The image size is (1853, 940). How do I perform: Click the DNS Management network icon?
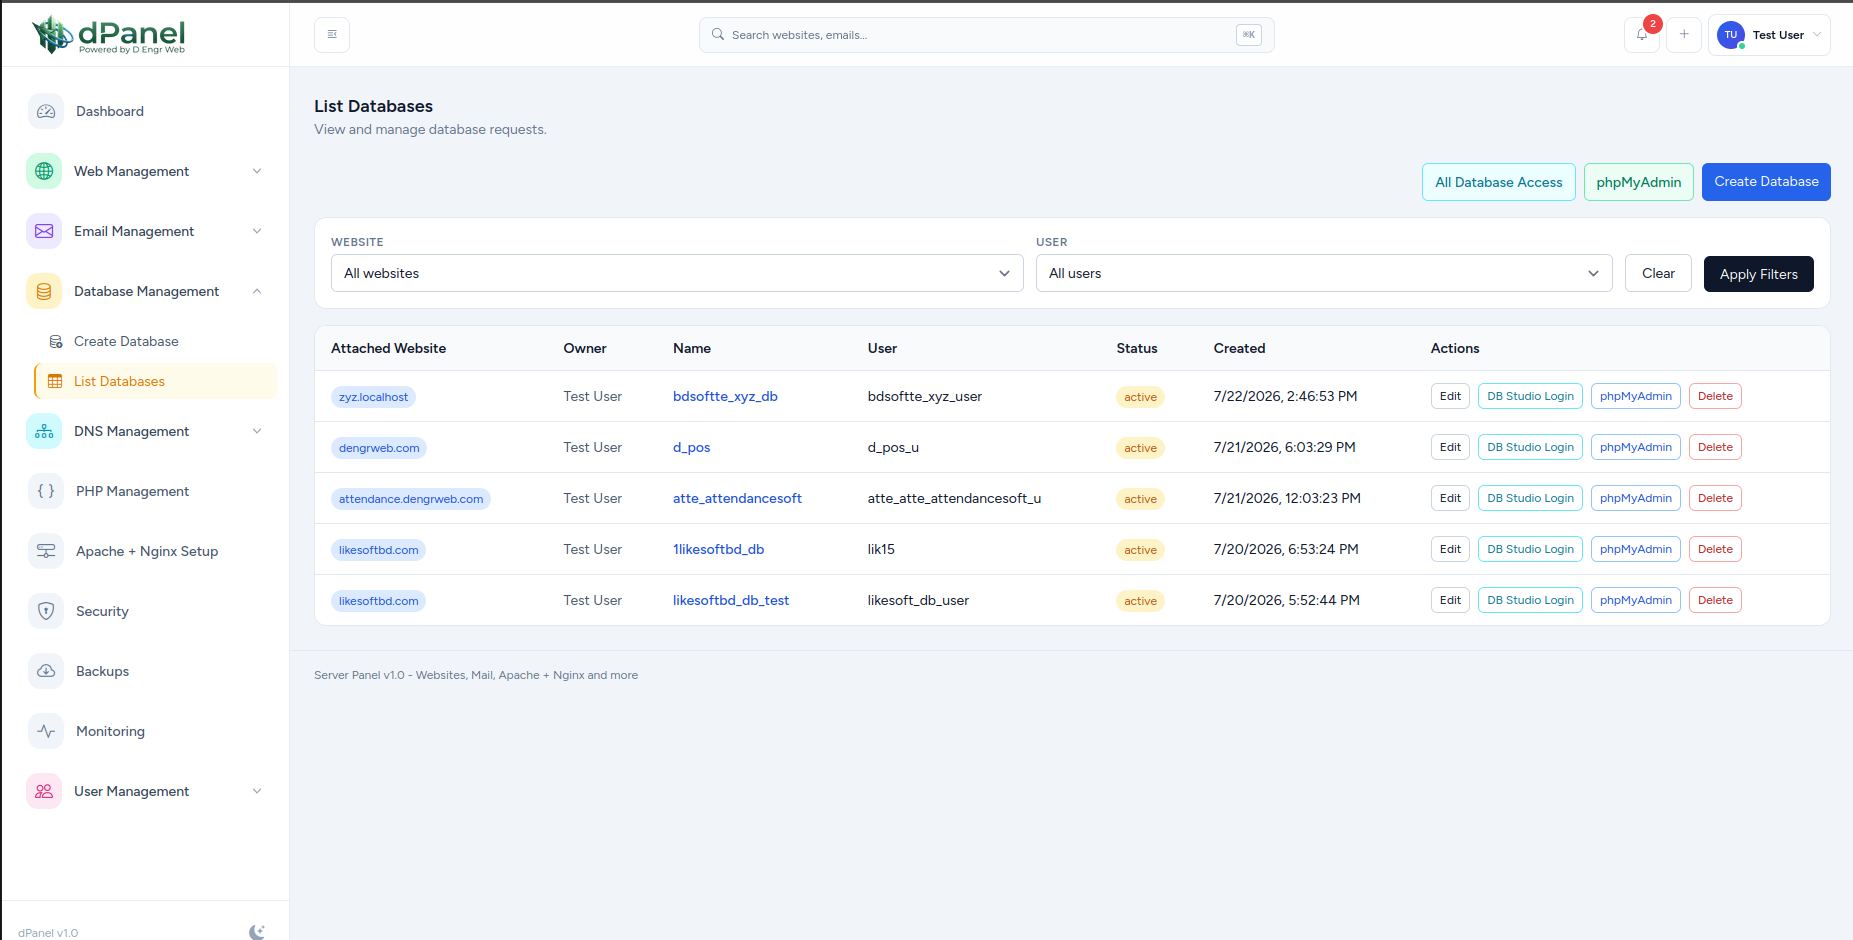tap(44, 431)
